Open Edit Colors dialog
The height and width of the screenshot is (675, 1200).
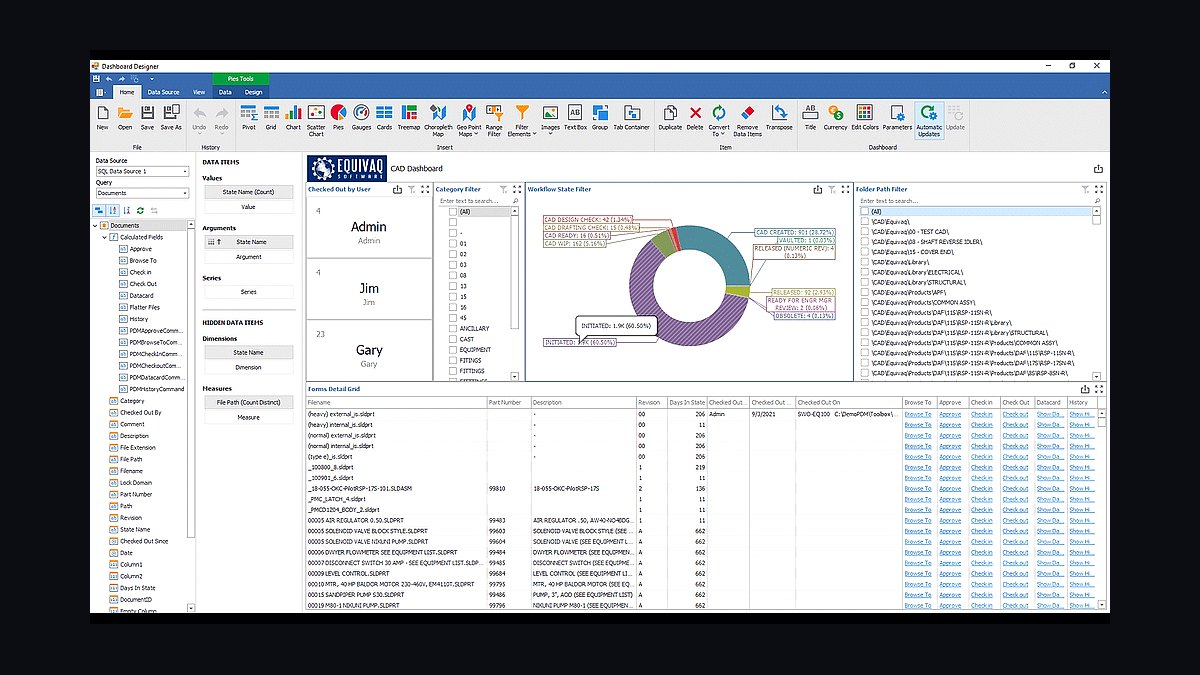point(865,117)
